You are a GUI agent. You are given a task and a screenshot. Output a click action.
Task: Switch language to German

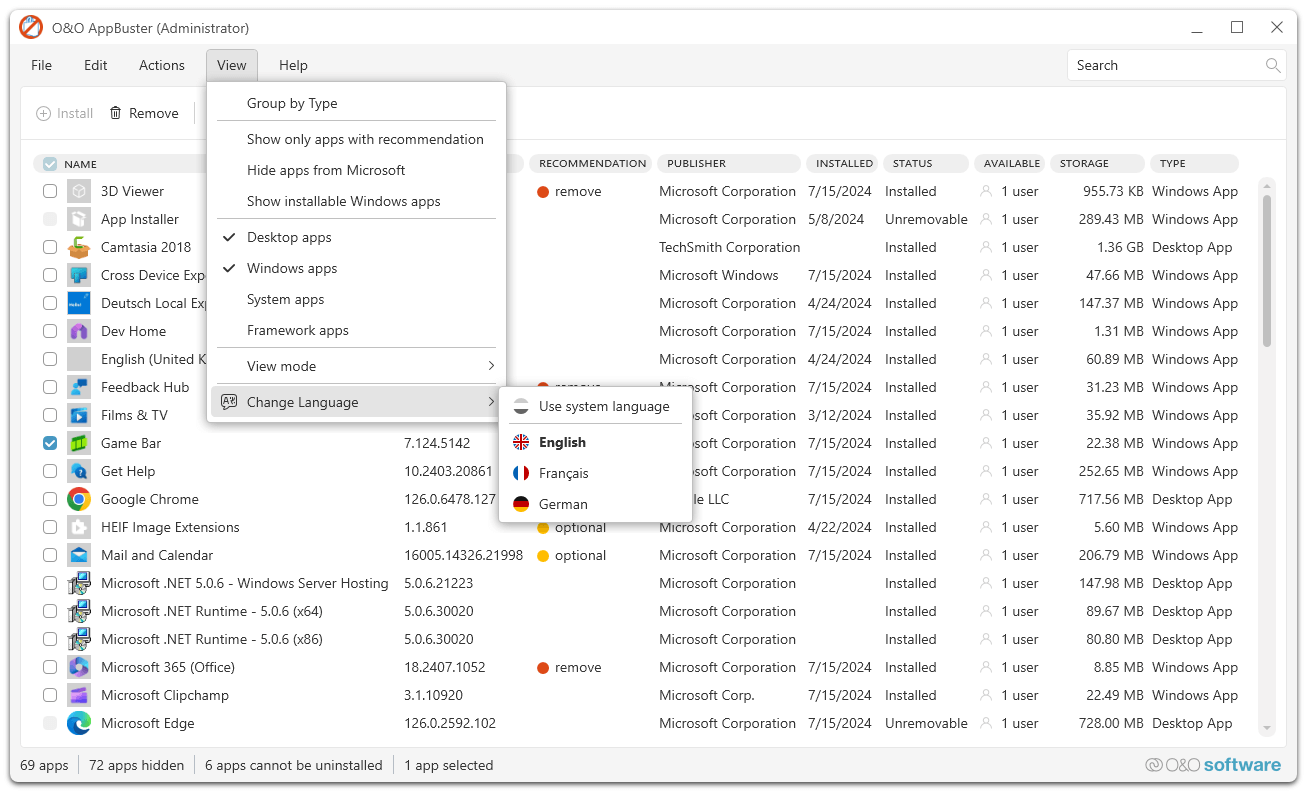tap(595, 504)
